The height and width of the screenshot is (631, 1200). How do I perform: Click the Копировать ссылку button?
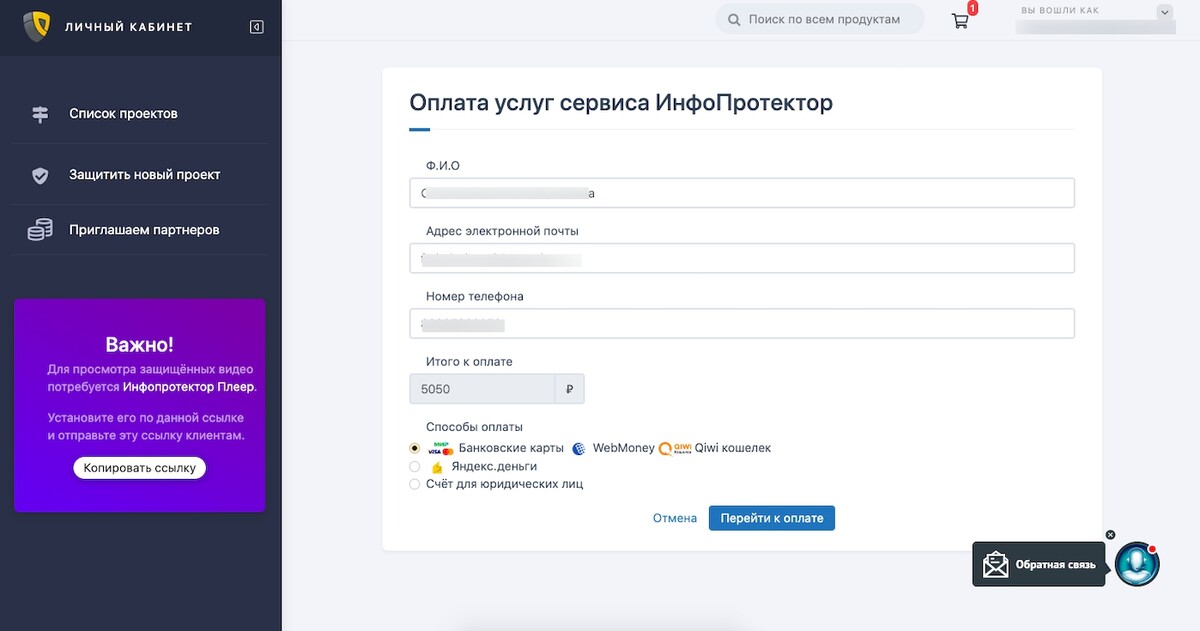(140, 468)
